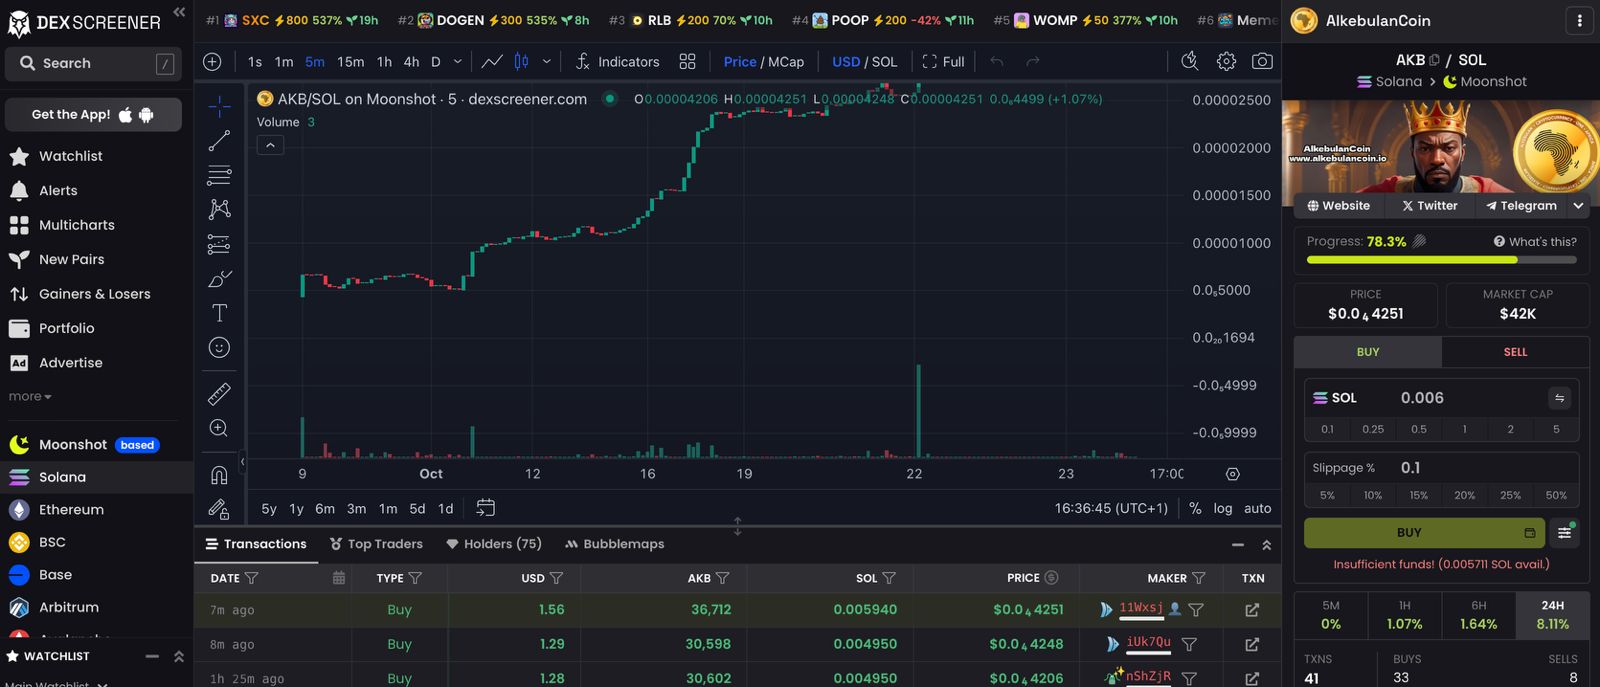
Task: Open the chart layout grid selector
Action: [x=687, y=62]
